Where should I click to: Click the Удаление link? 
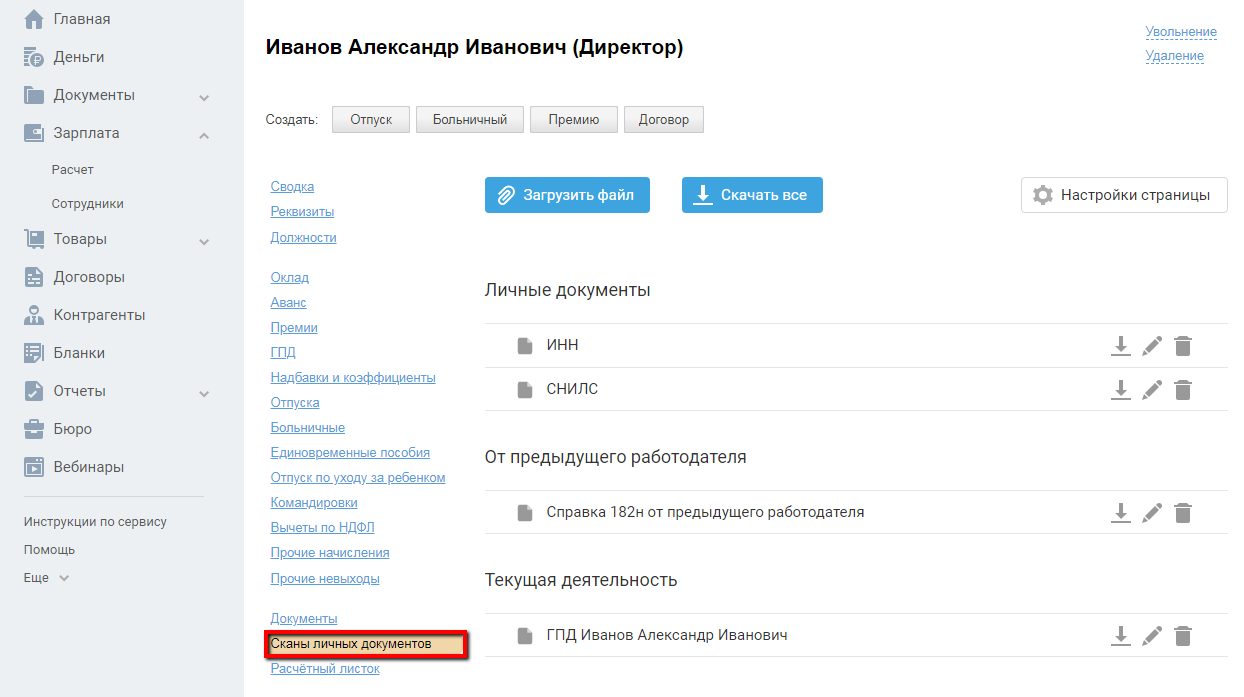[1175, 56]
